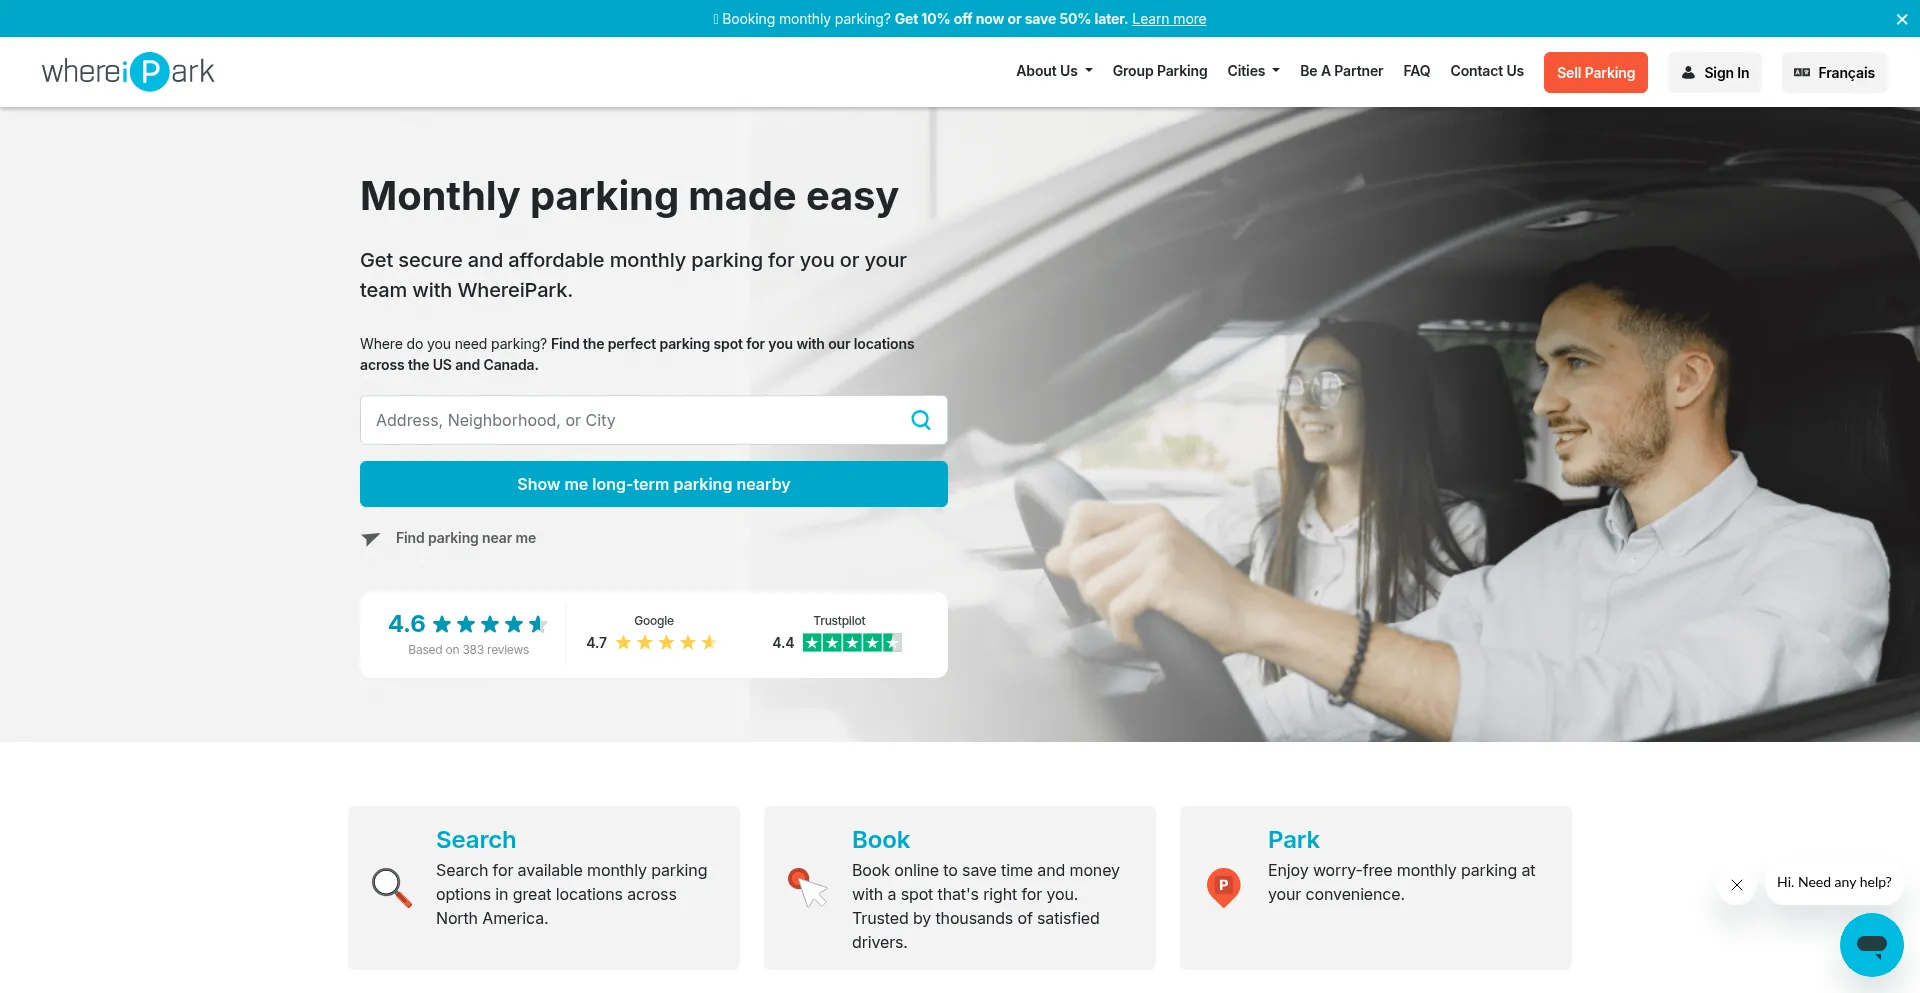The width and height of the screenshot is (1920, 993).
Task: Go to the FAQ page
Action: pyautogui.click(x=1416, y=71)
